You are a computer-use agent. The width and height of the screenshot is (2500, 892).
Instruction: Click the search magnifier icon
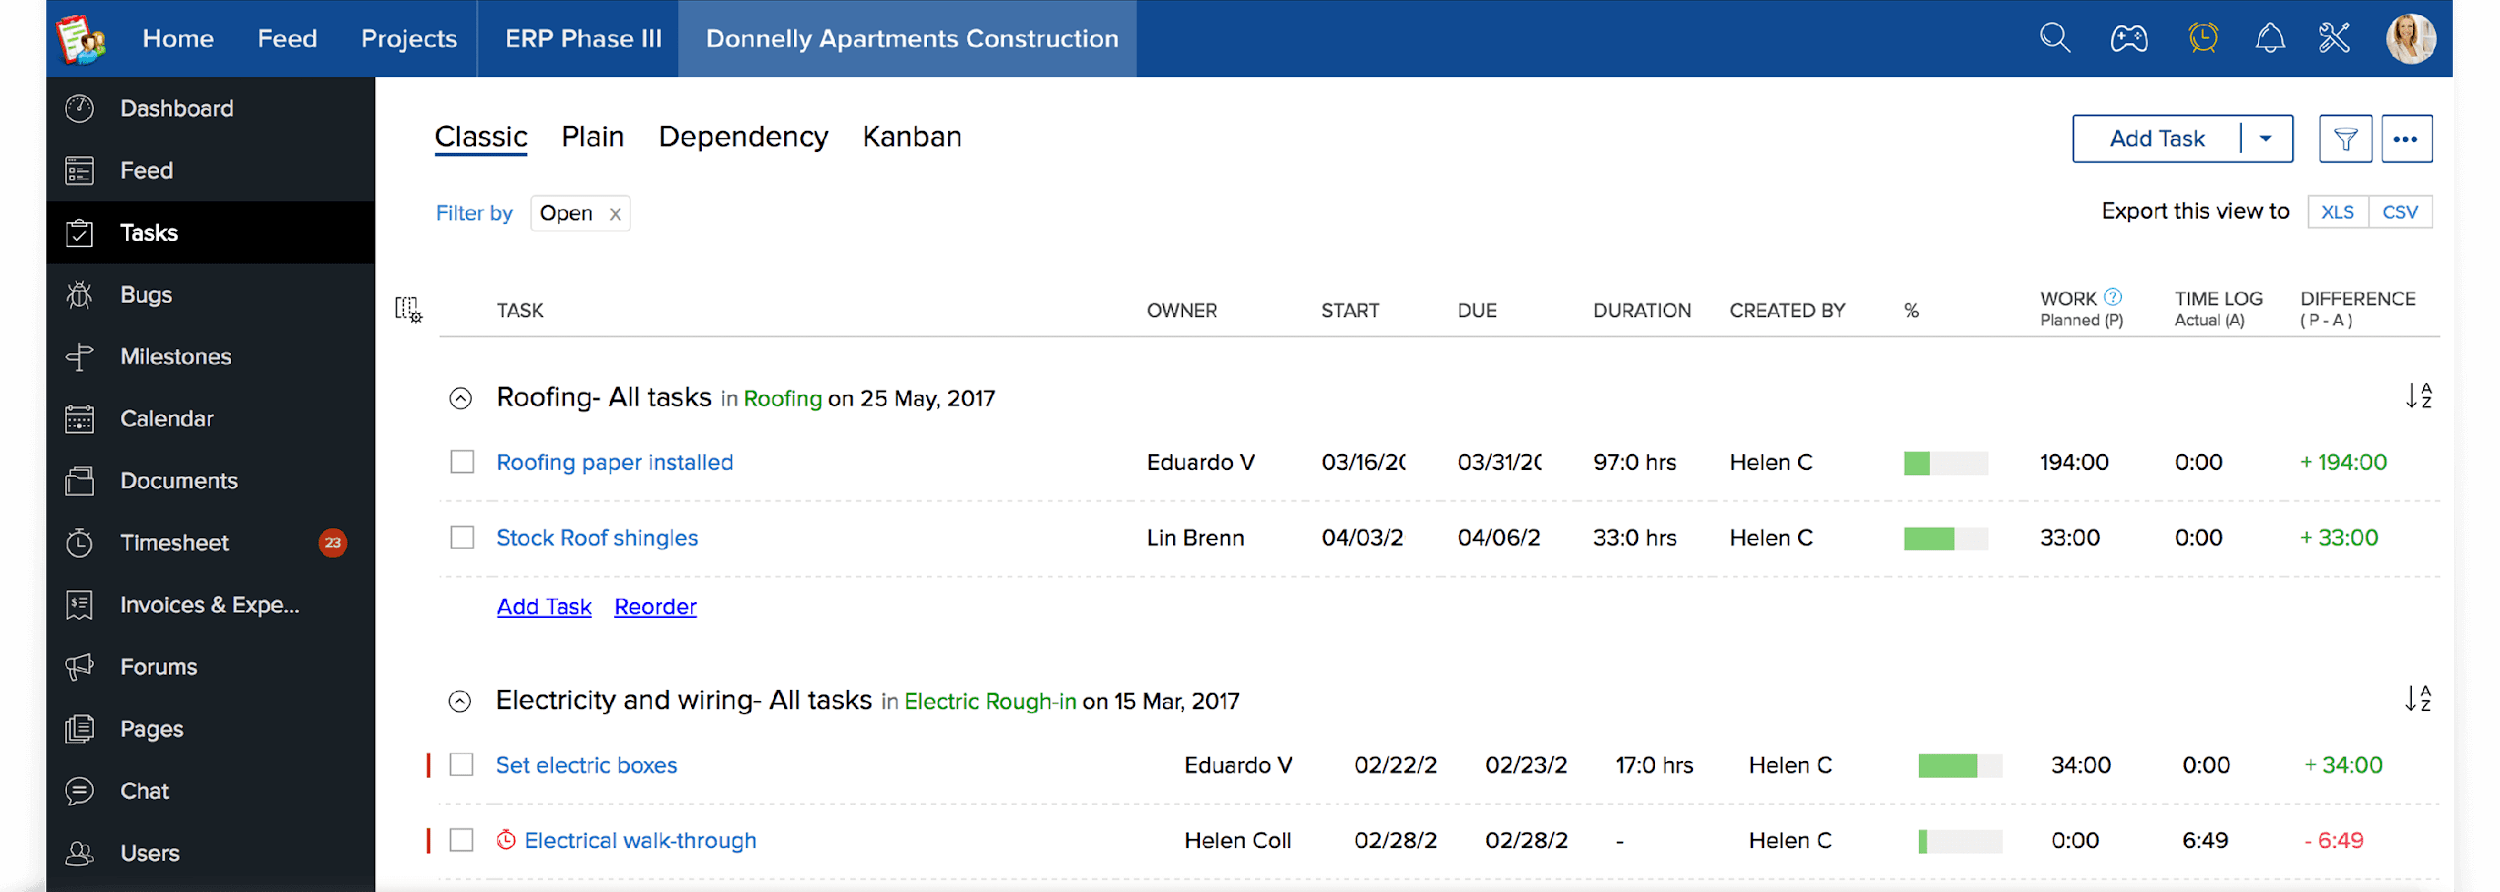(2055, 38)
